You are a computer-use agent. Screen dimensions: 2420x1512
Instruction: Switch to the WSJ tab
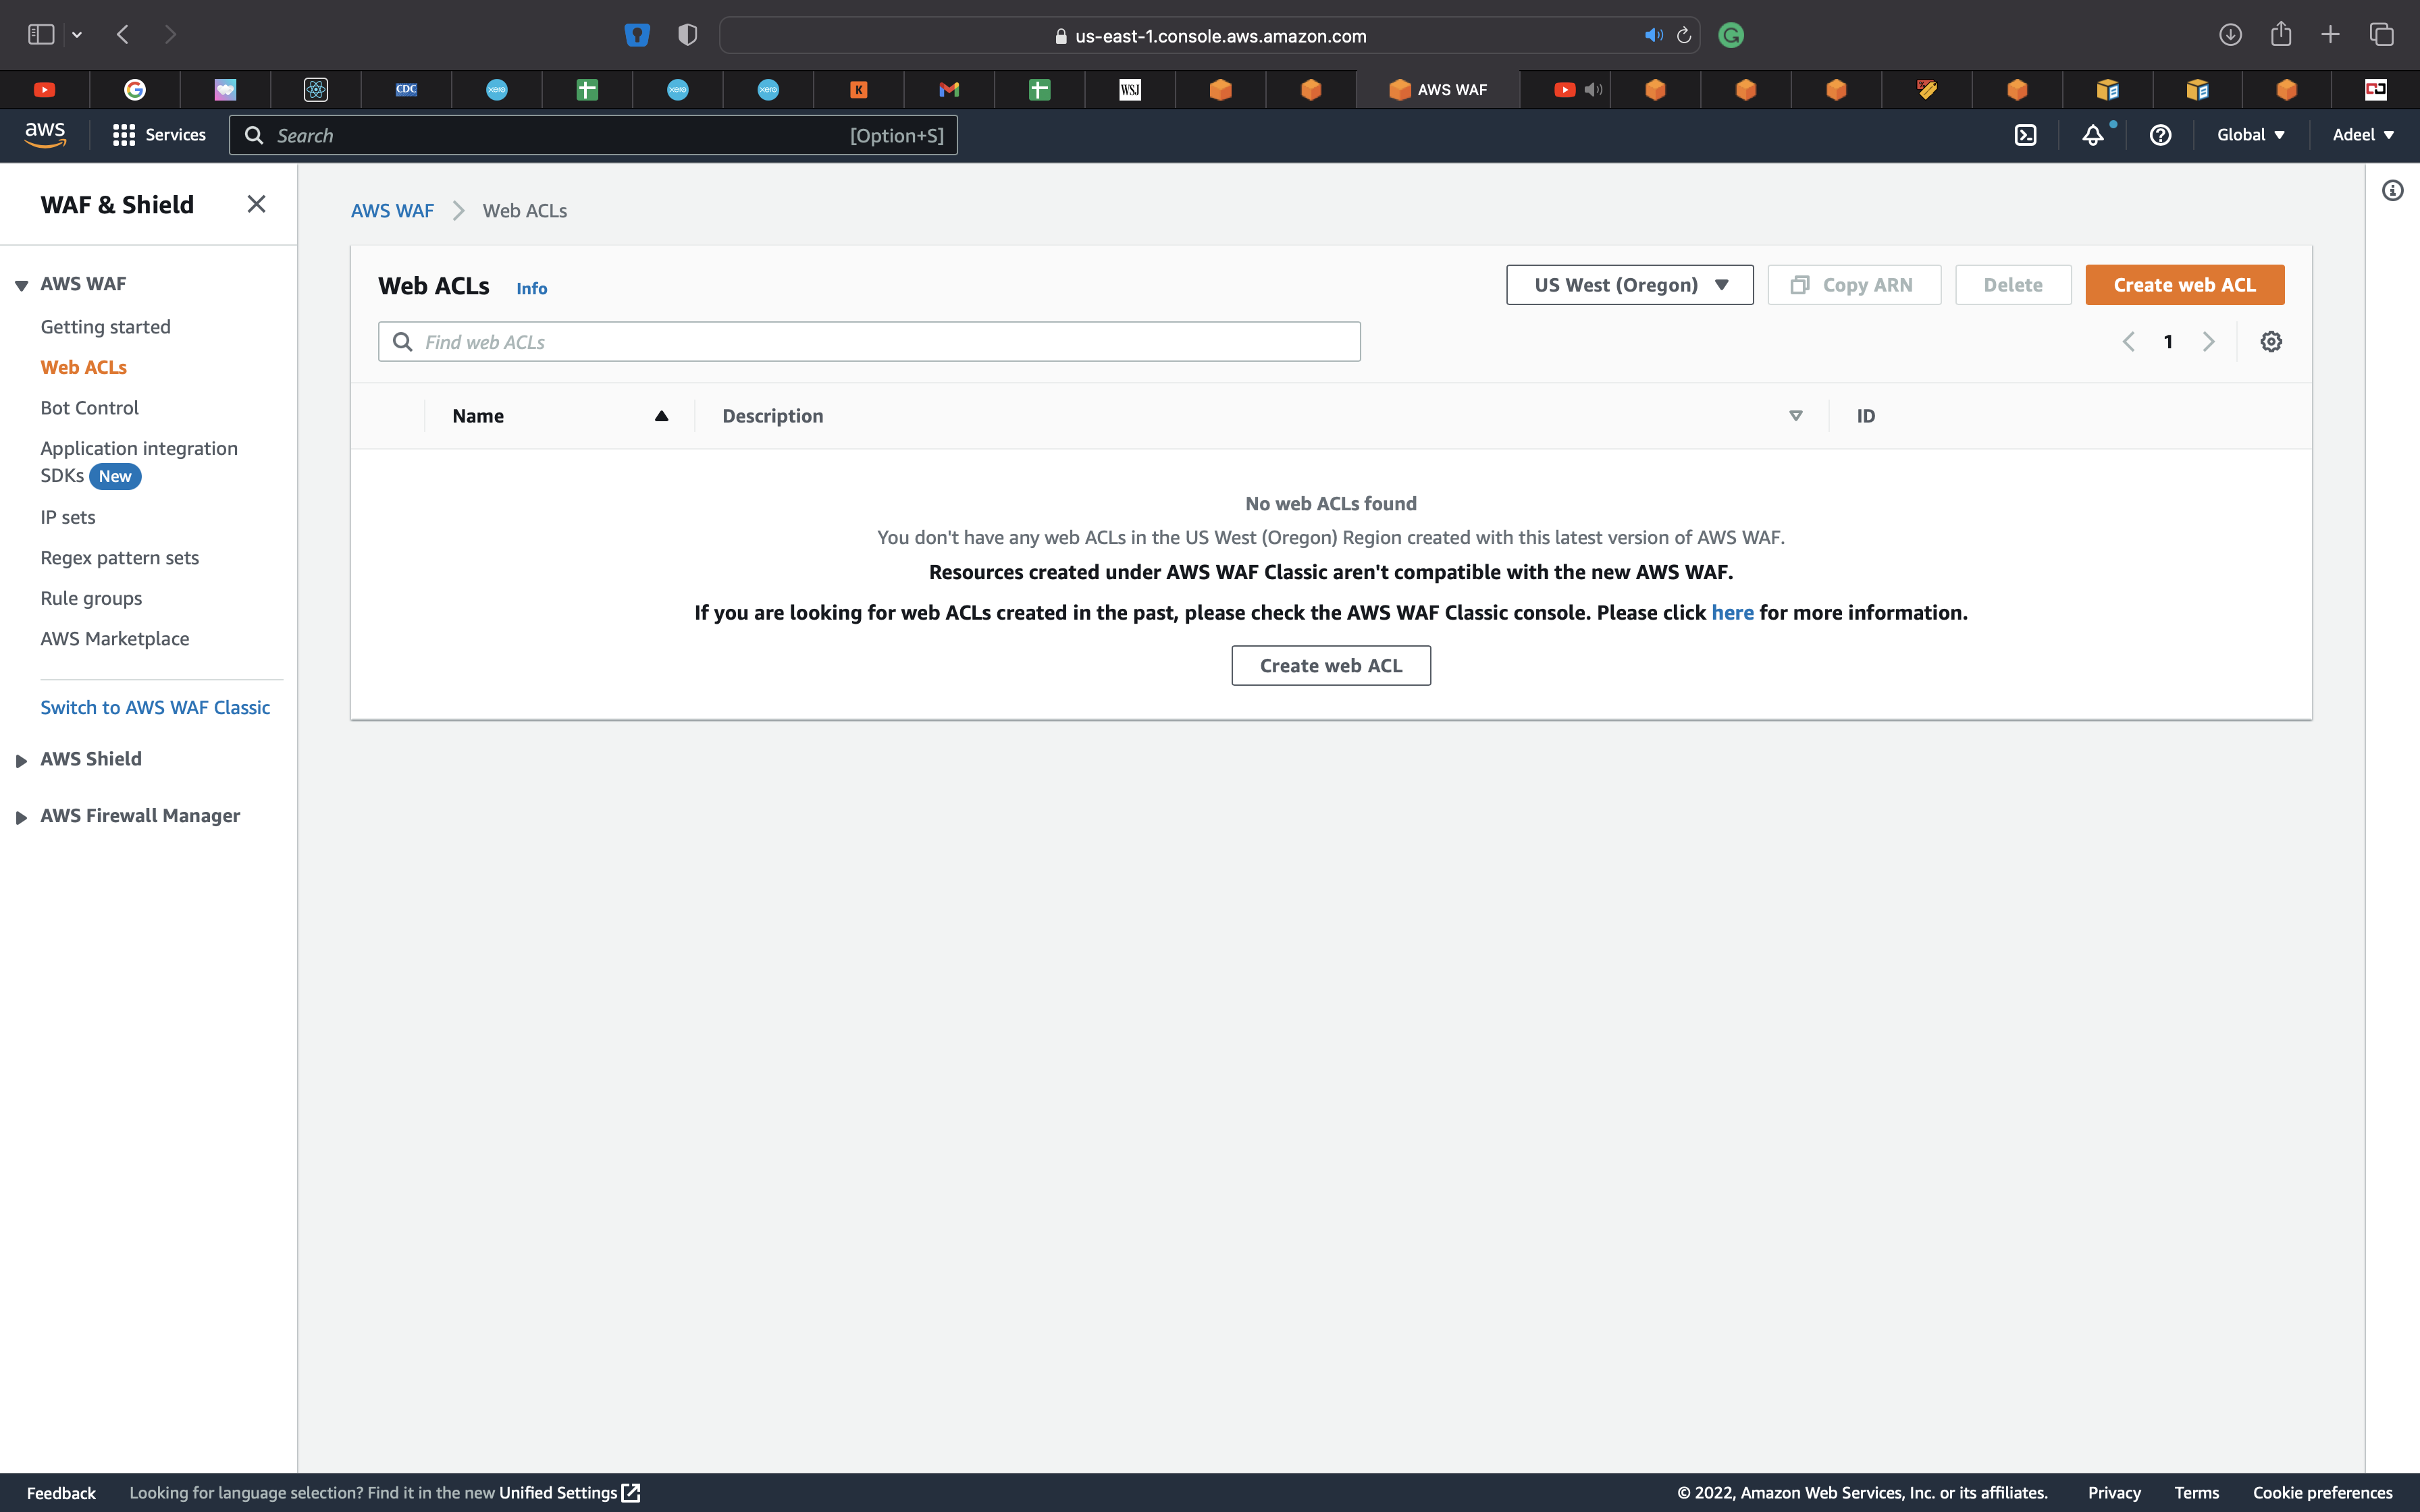pyautogui.click(x=1130, y=90)
